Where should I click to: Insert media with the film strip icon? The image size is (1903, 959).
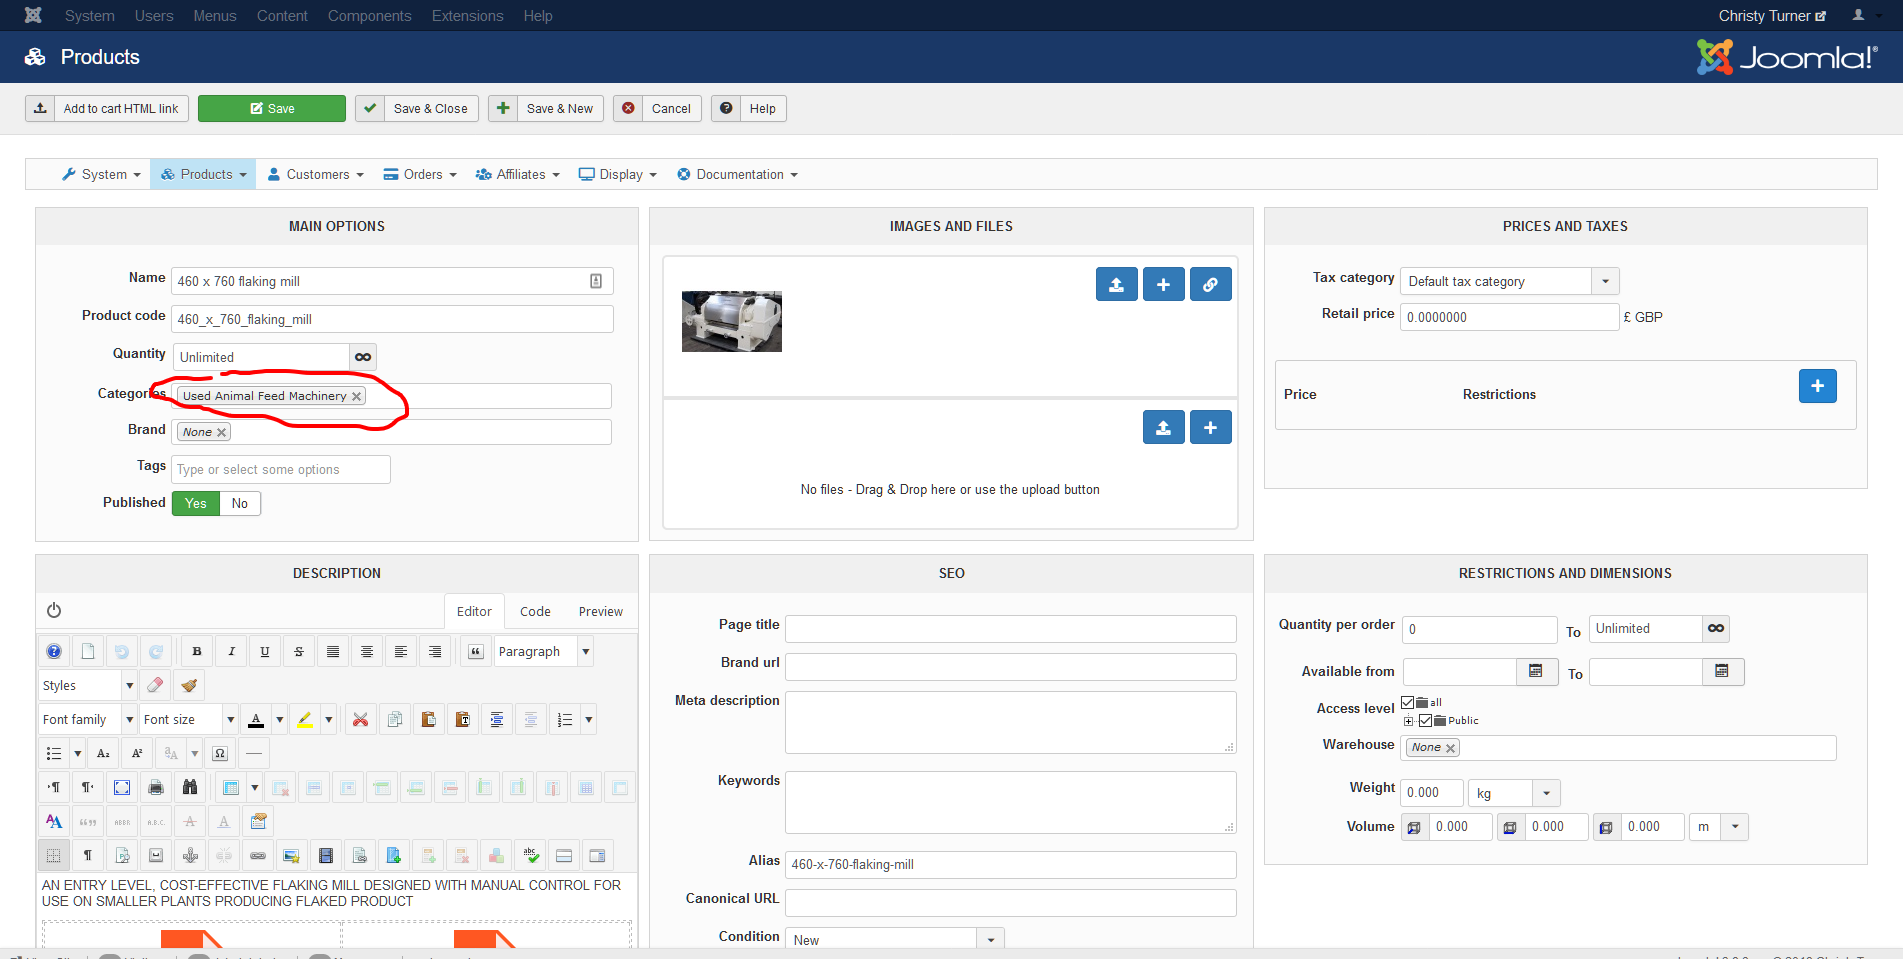tap(326, 856)
